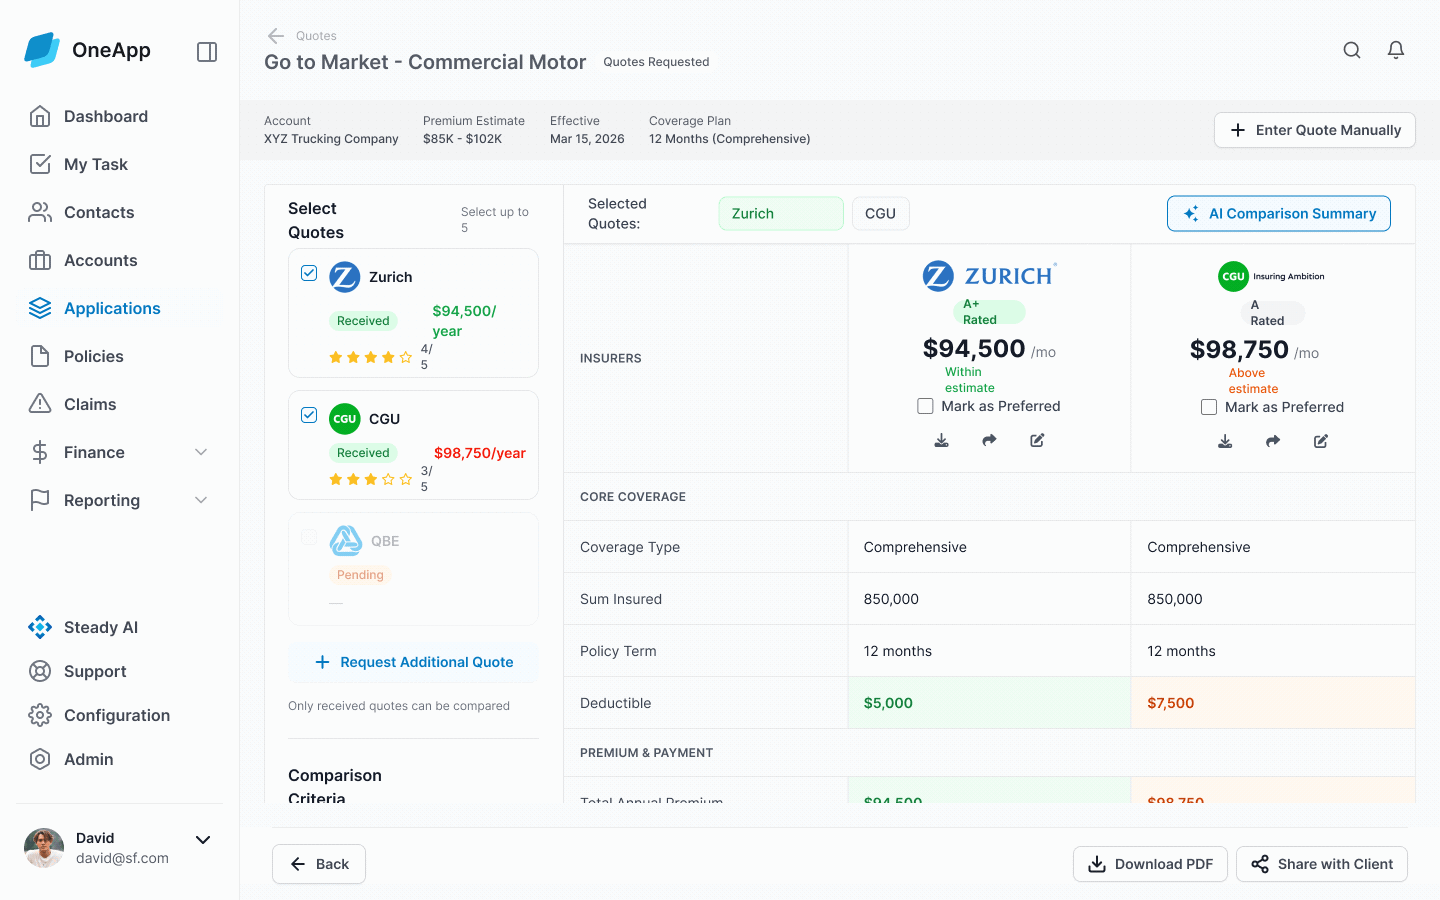The width and height of the screenshot is (1440, 900).
Task: Open search with the magnifier icon
Action: tap(1352, 50)
